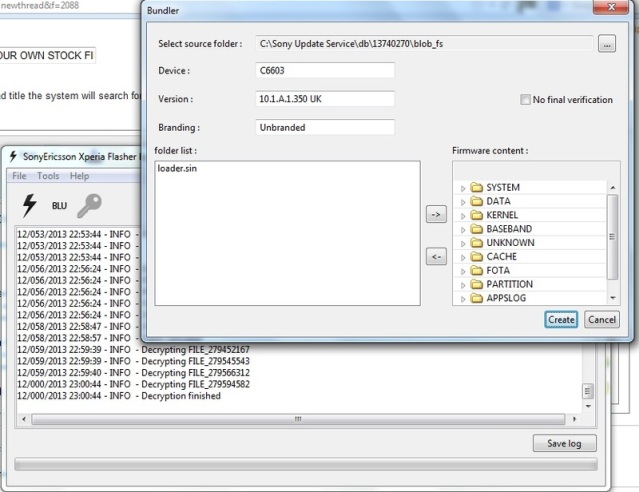Expand the FOTA tree node

(x=463, y=271)
